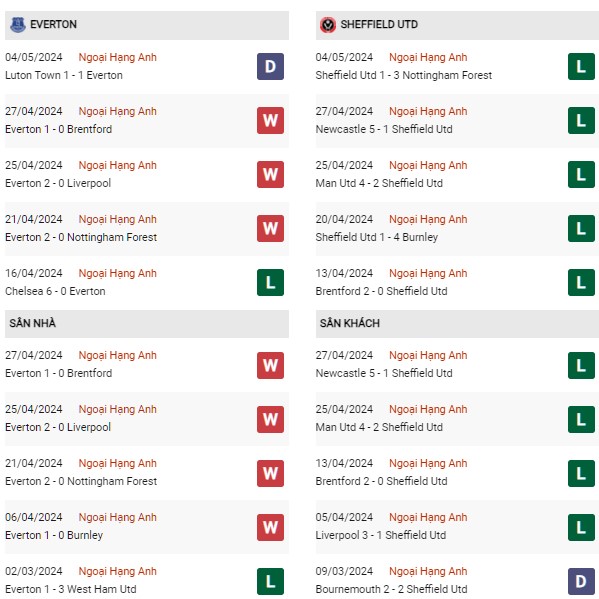Click the L badge for Everton 1-3 West Ham Utd
This screenshot has width=599, height=599.
(270, 581)
